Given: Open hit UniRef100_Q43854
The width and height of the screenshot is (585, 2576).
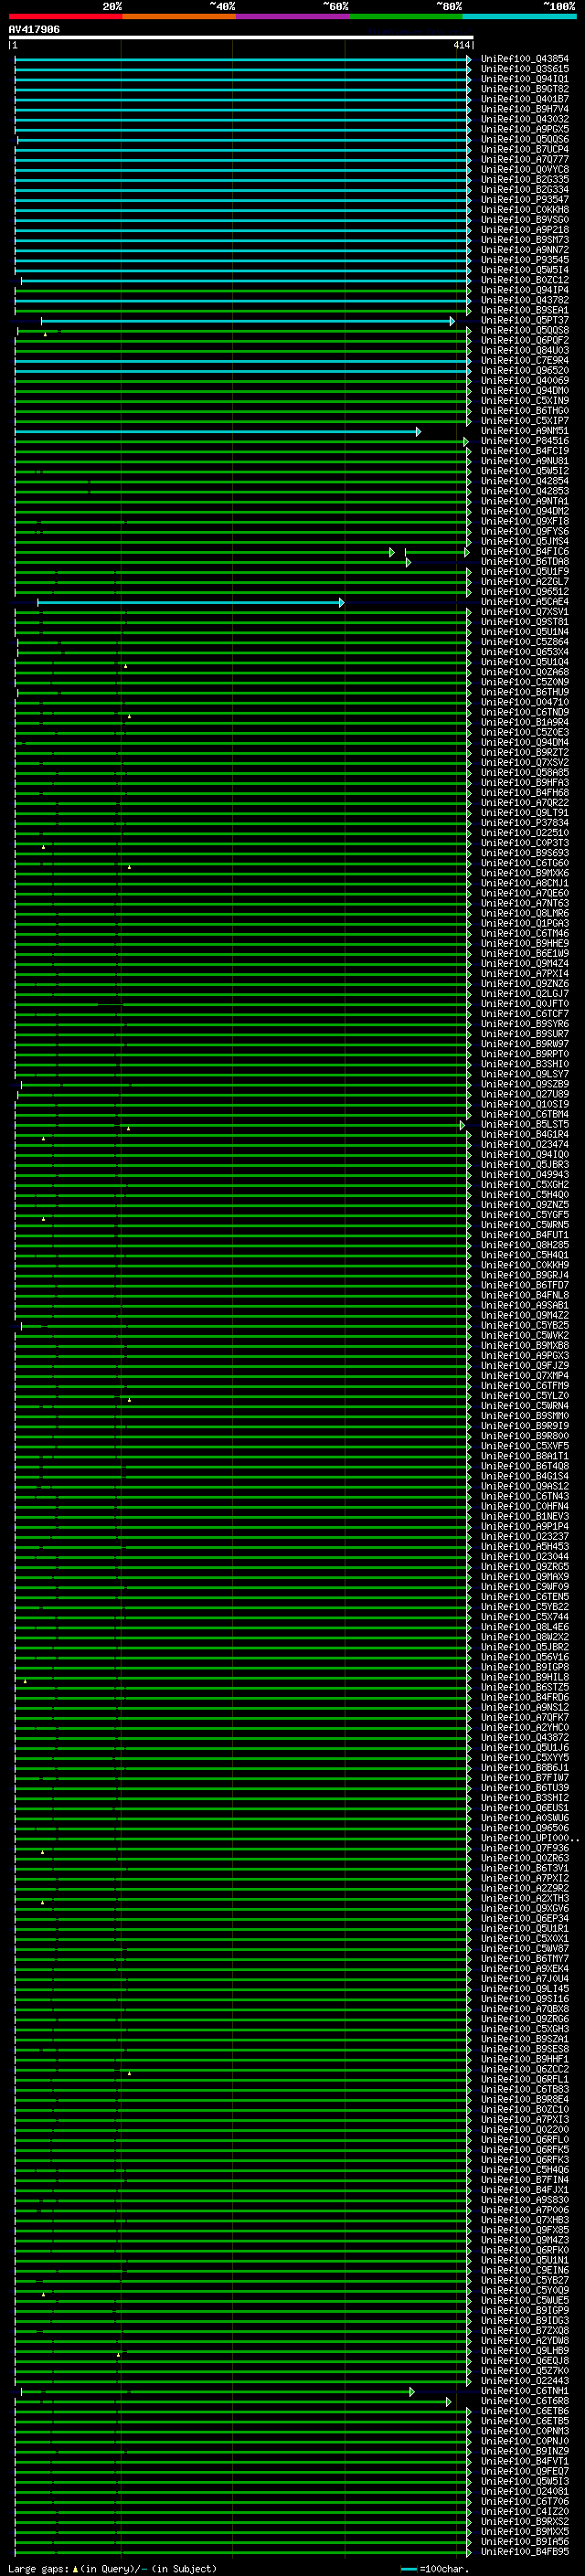Looking at the screenshot, I should (x=524, y=59).
